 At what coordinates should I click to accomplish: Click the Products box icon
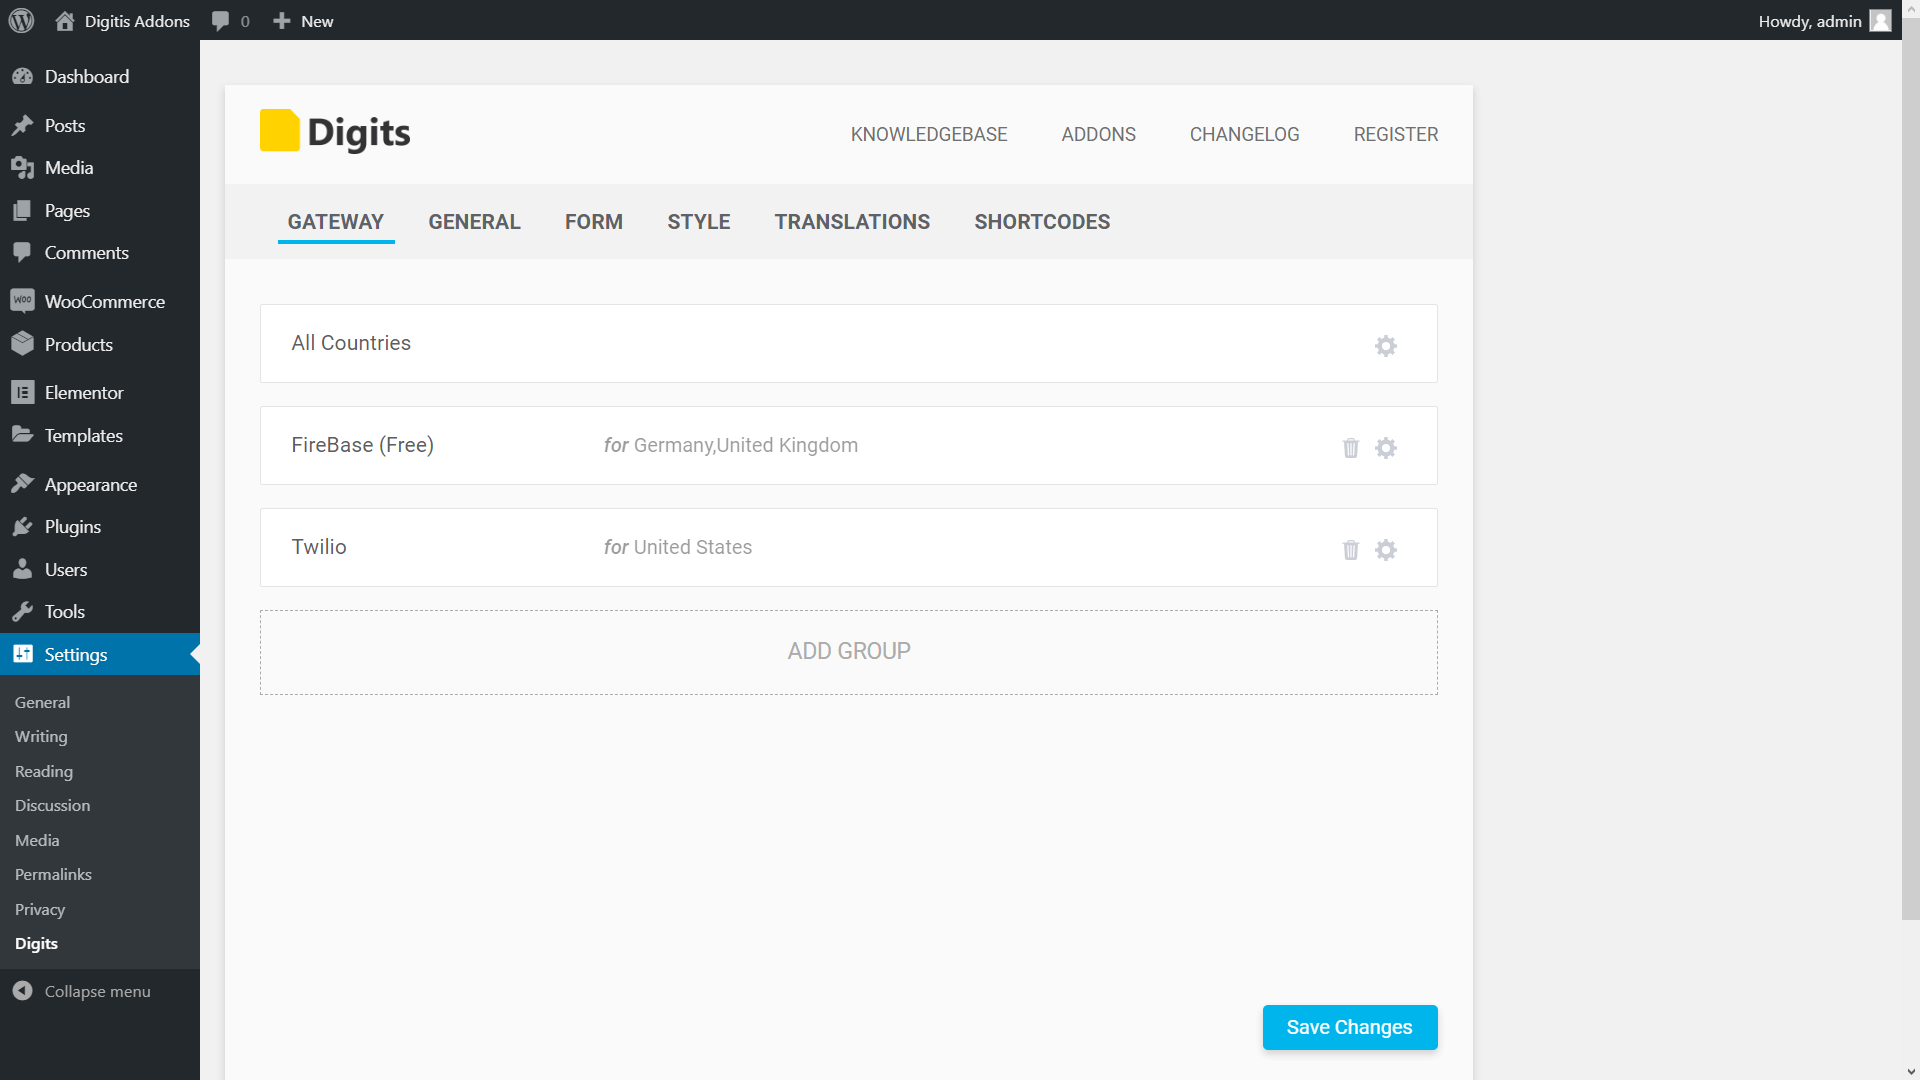pos(22,344)
